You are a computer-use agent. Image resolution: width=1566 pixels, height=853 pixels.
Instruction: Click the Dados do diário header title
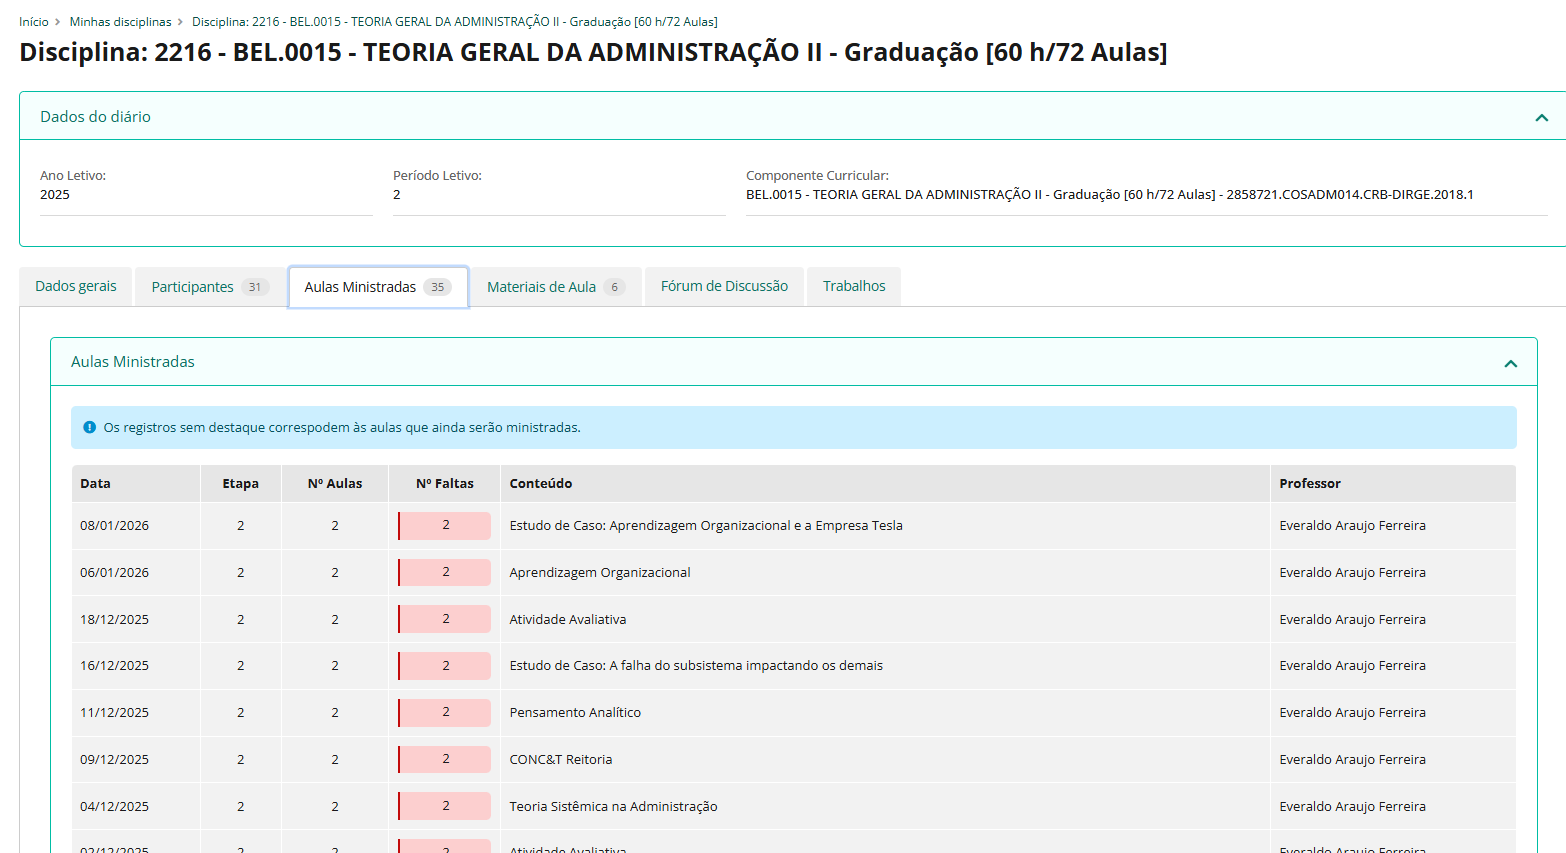coord(95,117)
